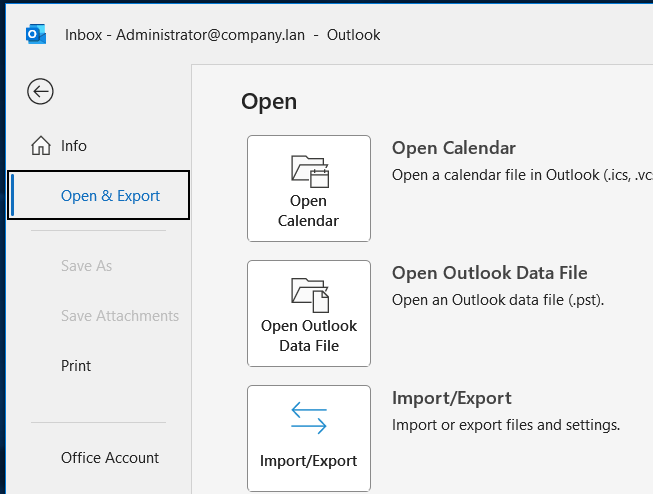This screenshot has width=653, height=494.
Task: Click the greyed Save Attachments item
Action: [99, 316]
